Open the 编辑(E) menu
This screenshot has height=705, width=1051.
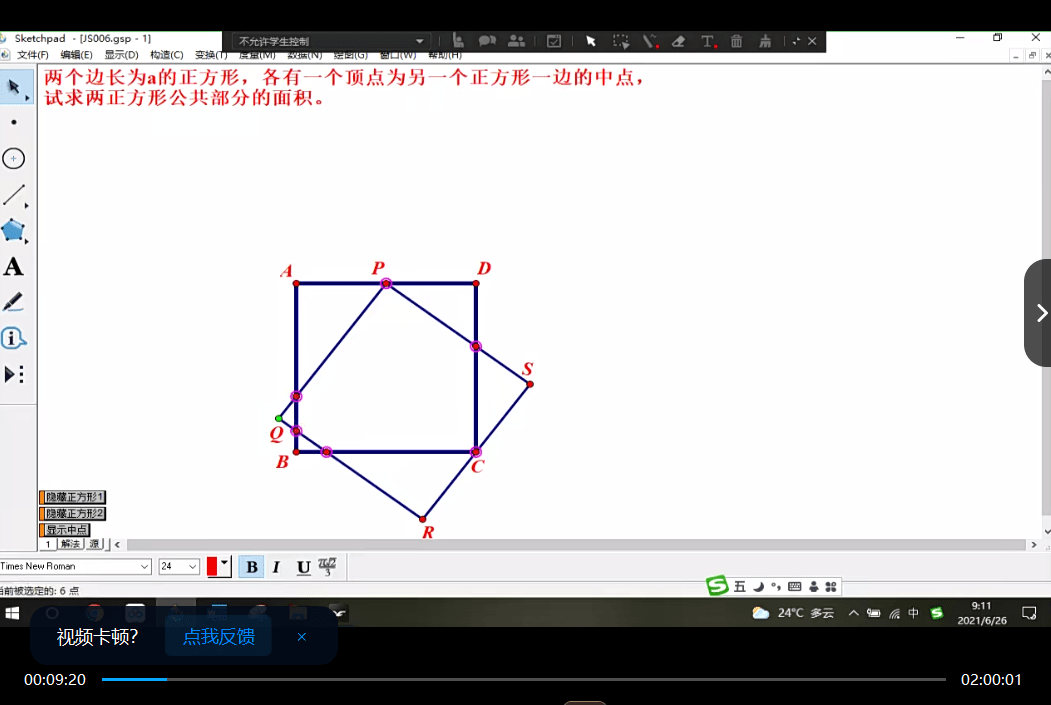(x=76, y=55)
